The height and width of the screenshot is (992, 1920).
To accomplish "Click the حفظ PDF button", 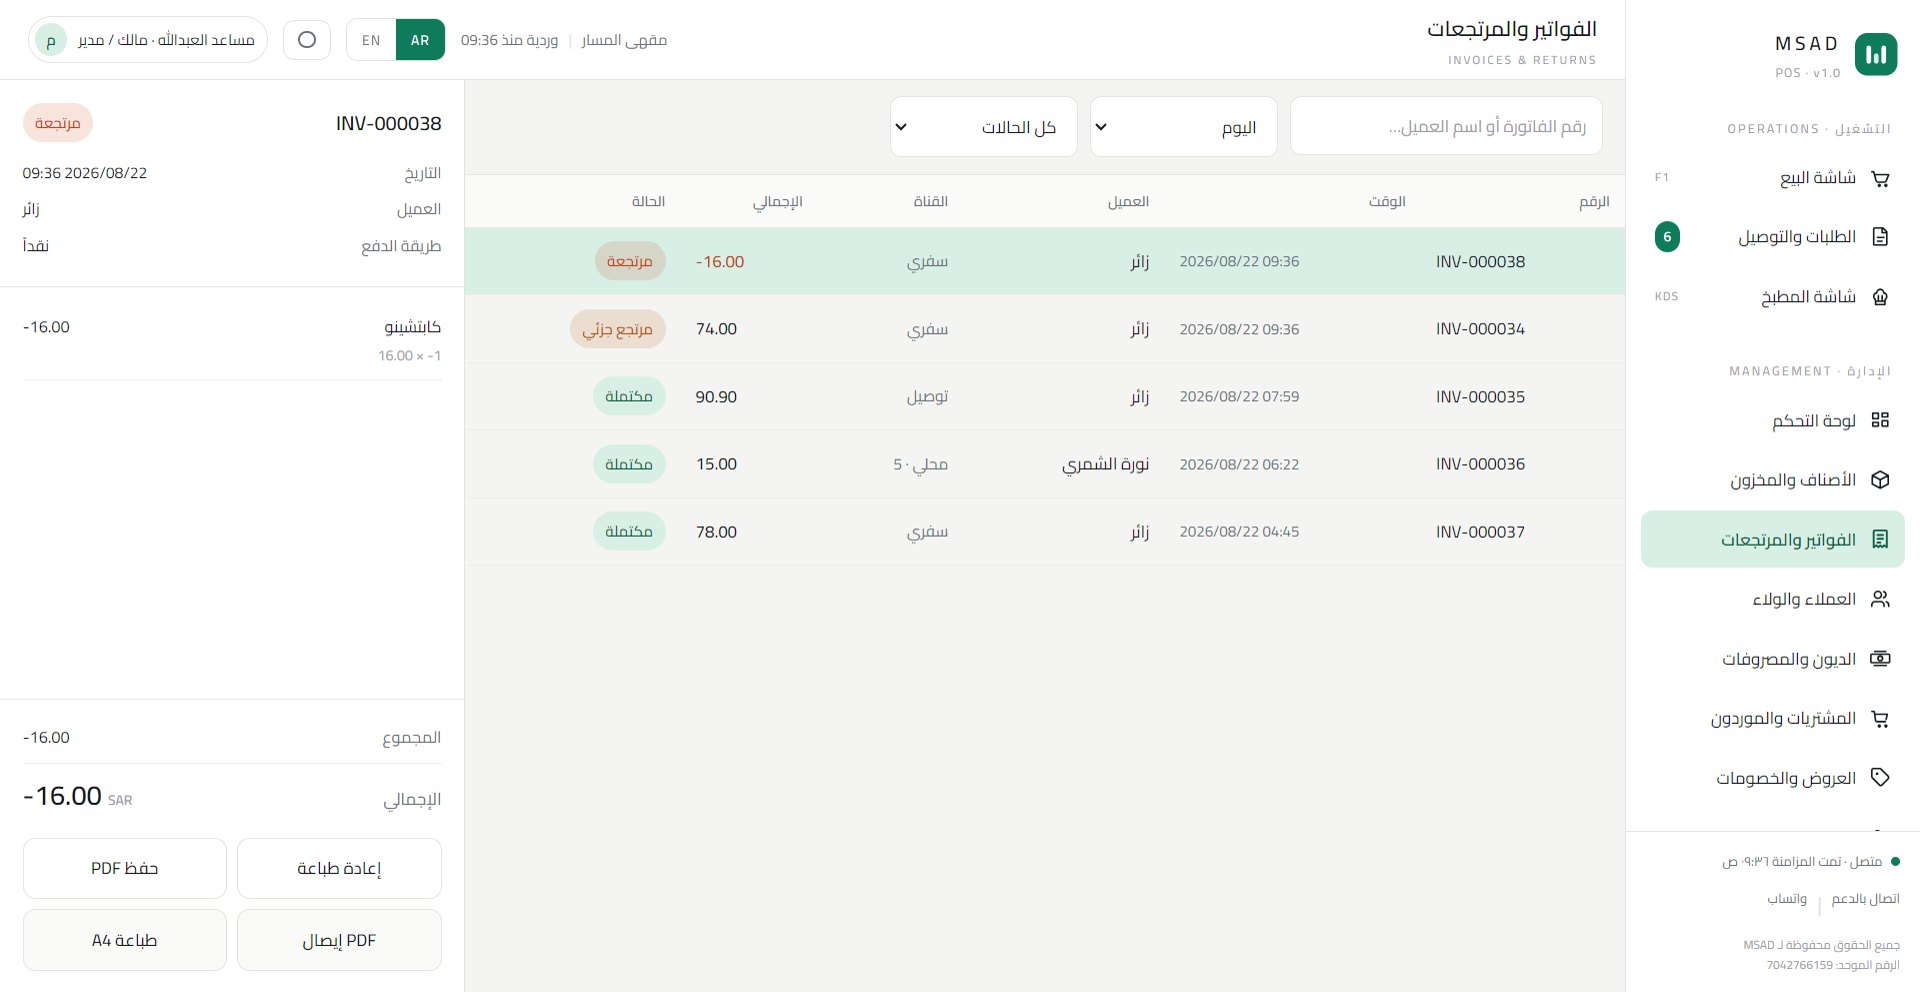I will pyautogui.click(x=125, y=868).
